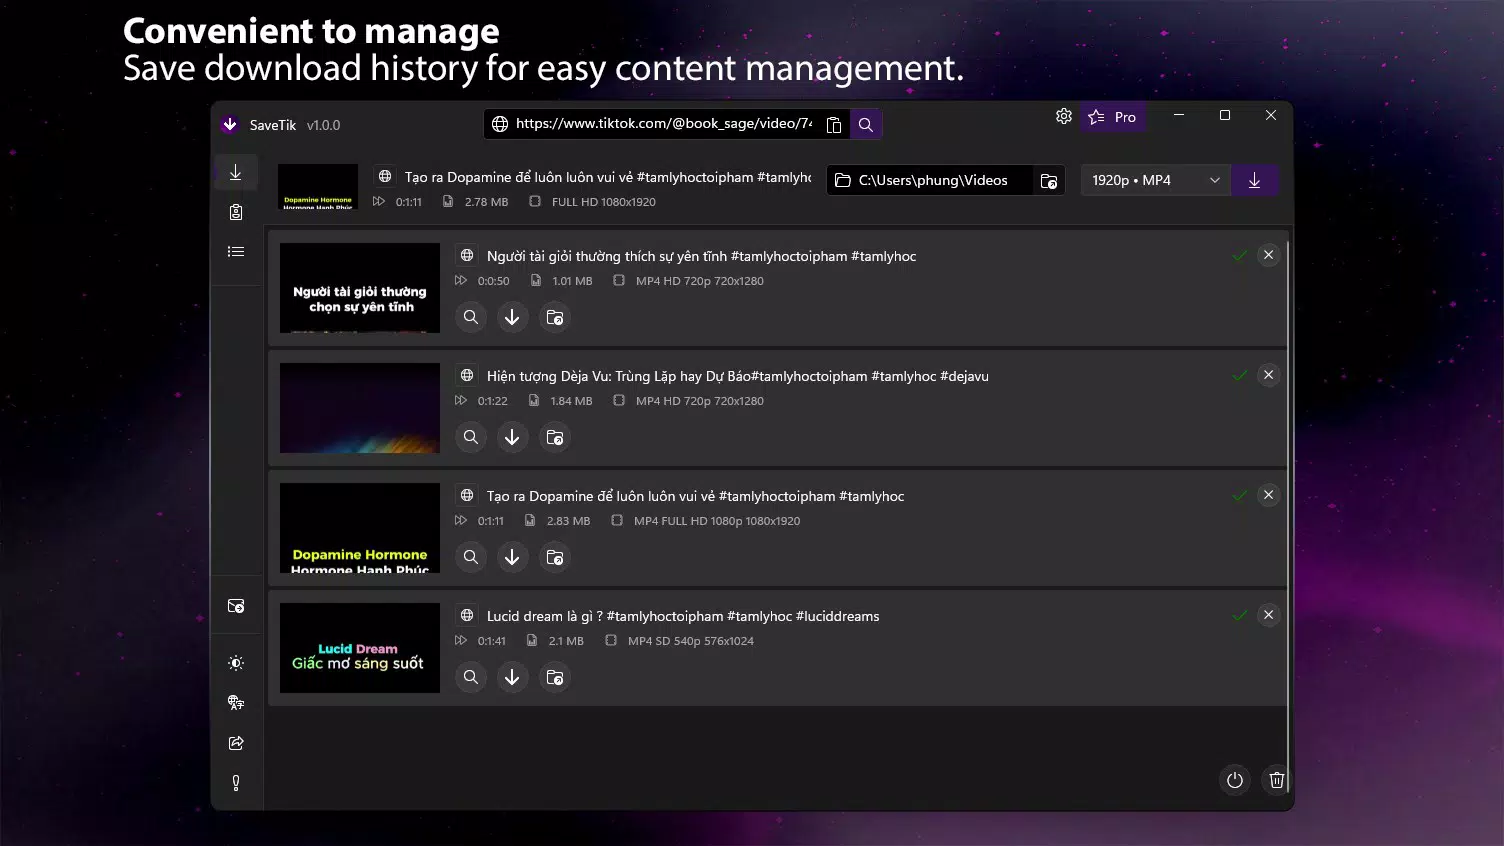Paste the URL with the clipboard icon

coord(834,124)
